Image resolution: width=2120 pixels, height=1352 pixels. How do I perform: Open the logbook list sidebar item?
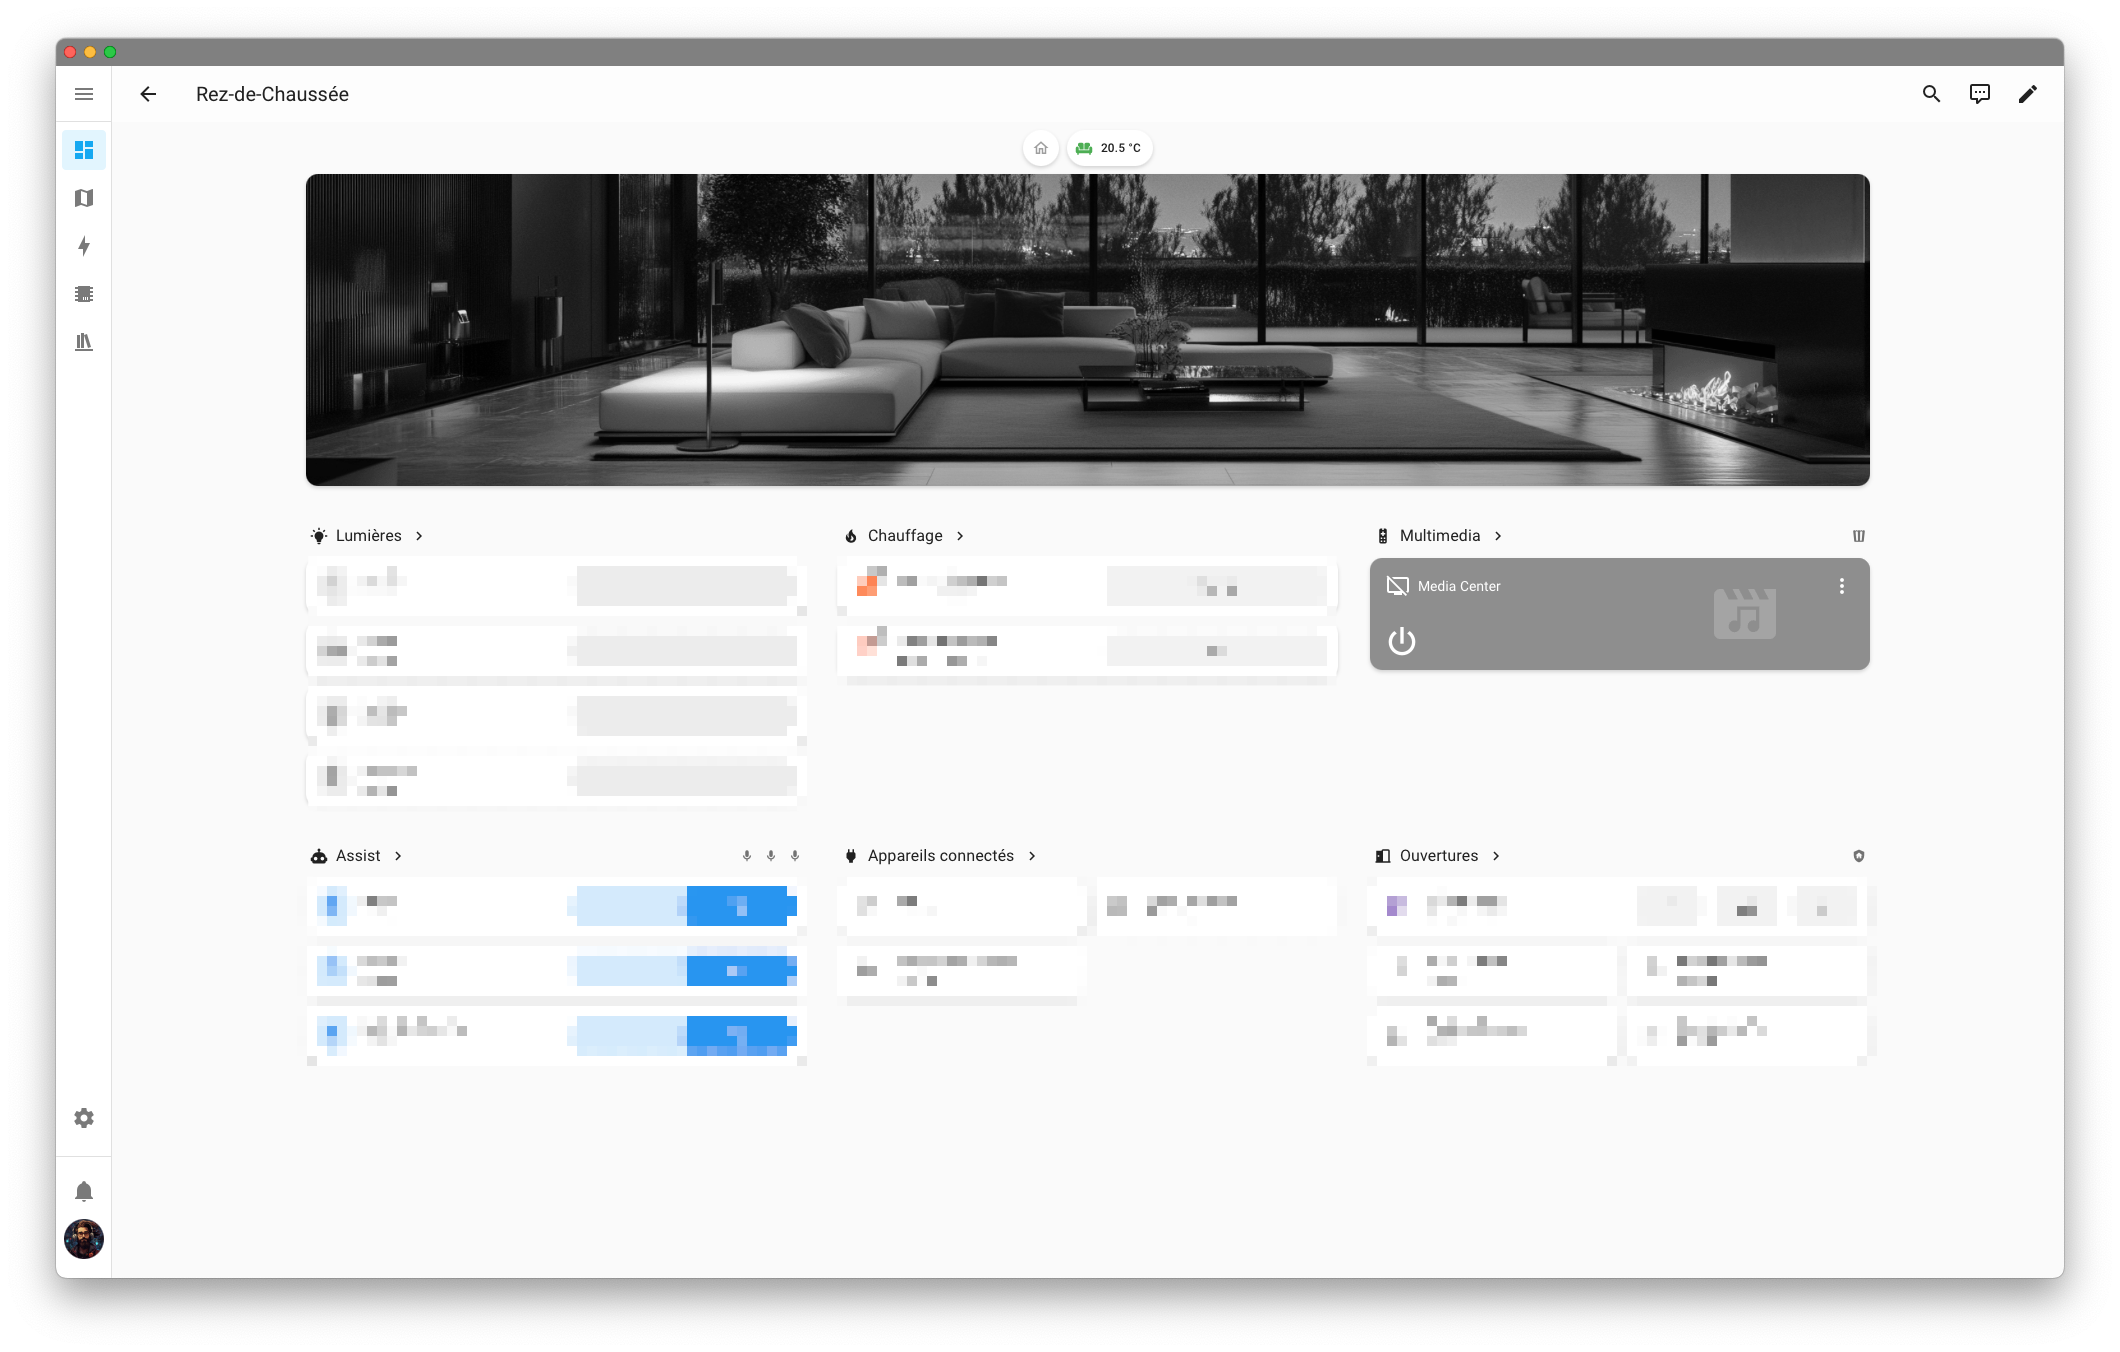coord(84,294)
